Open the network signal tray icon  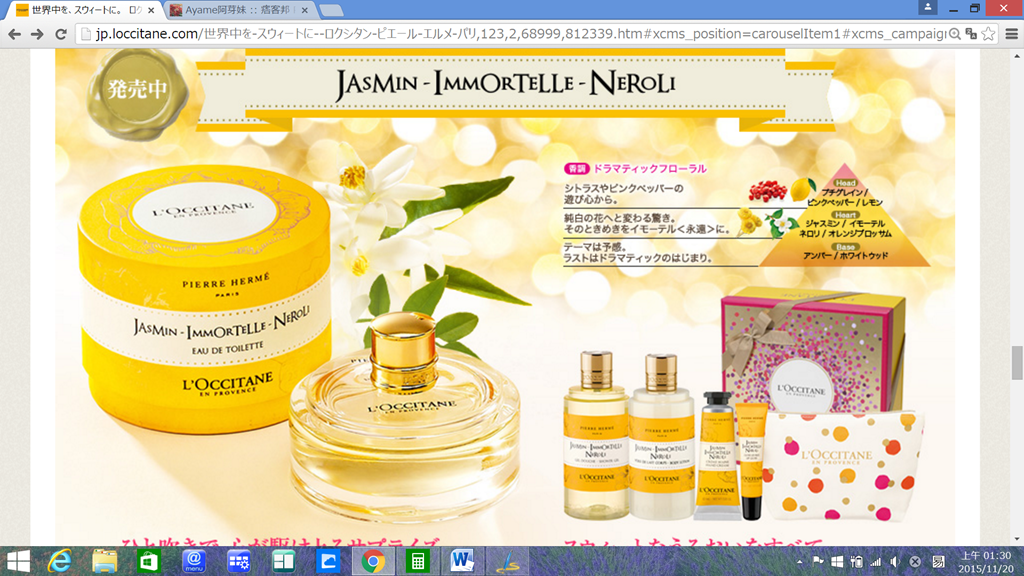876,562
